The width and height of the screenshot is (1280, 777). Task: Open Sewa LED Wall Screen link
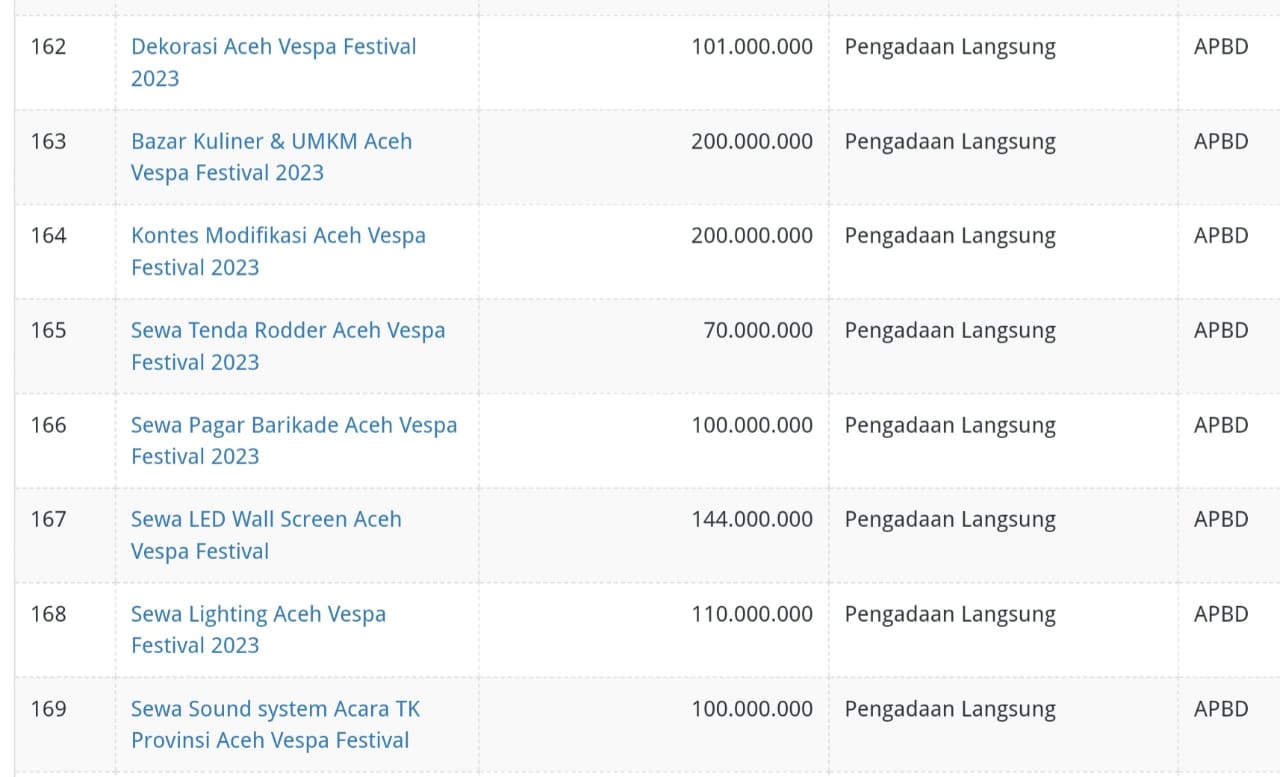266,520
